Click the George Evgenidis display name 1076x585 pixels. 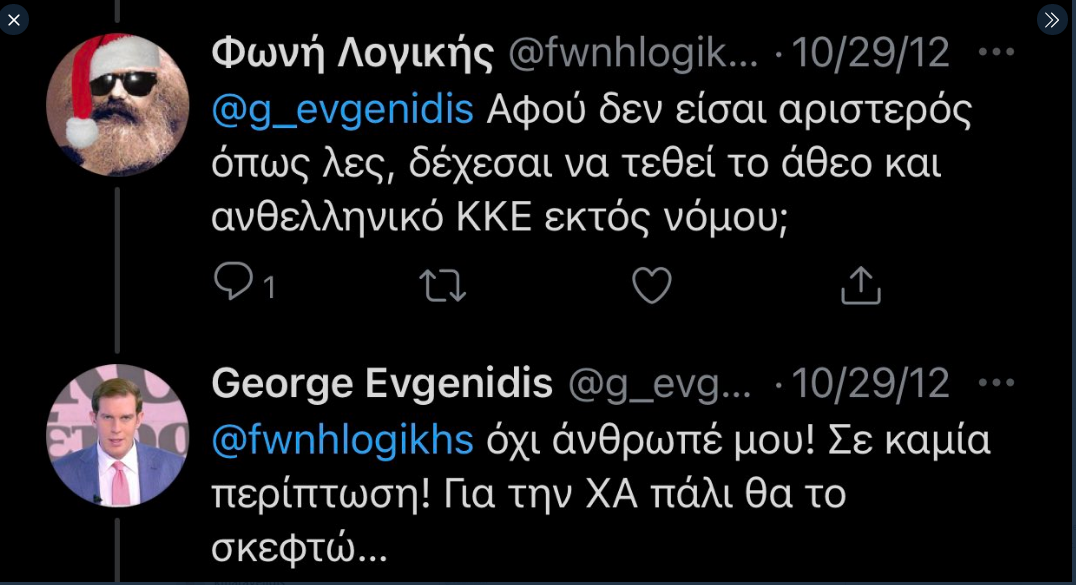[x=382, y=383]
